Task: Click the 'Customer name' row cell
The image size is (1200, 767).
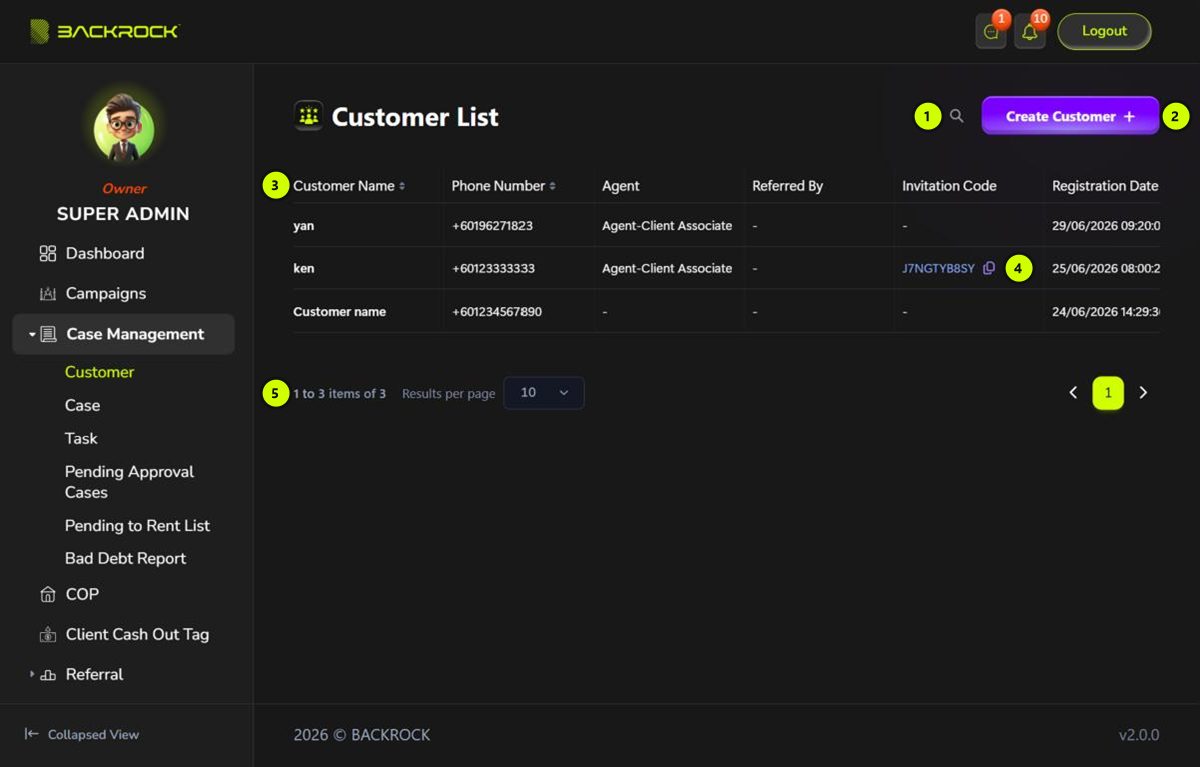Action: pos(339,311)
